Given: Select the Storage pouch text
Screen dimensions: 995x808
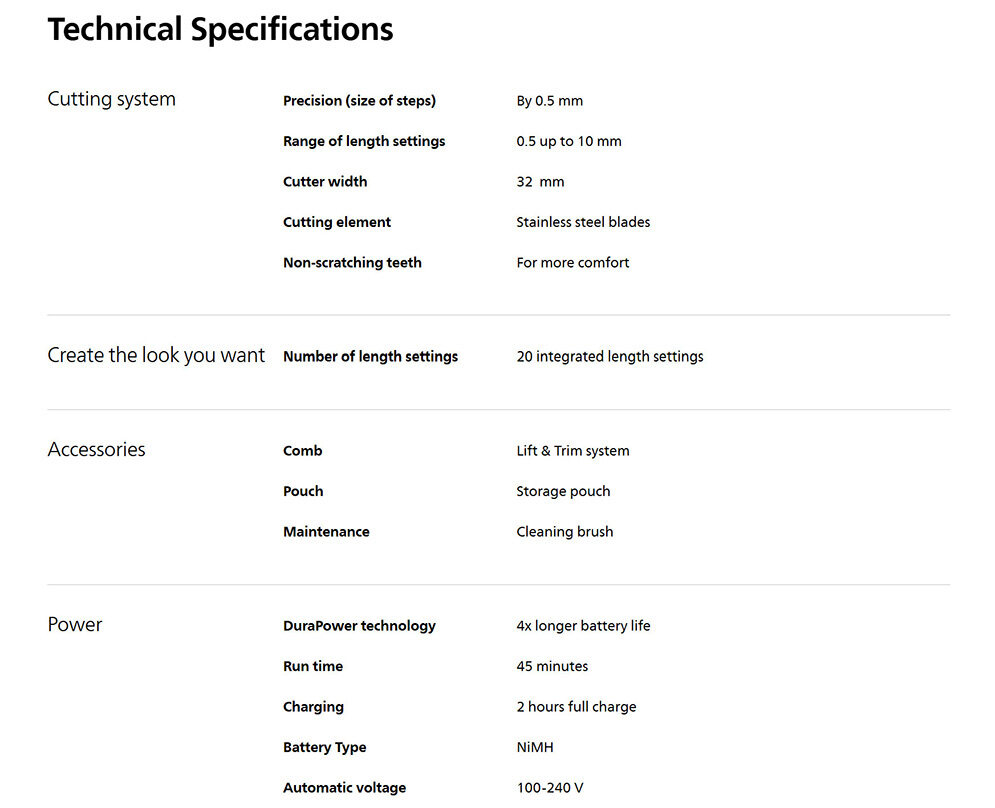Looking at the screenshot, I should pyautogui.click(x=563, y=491).
